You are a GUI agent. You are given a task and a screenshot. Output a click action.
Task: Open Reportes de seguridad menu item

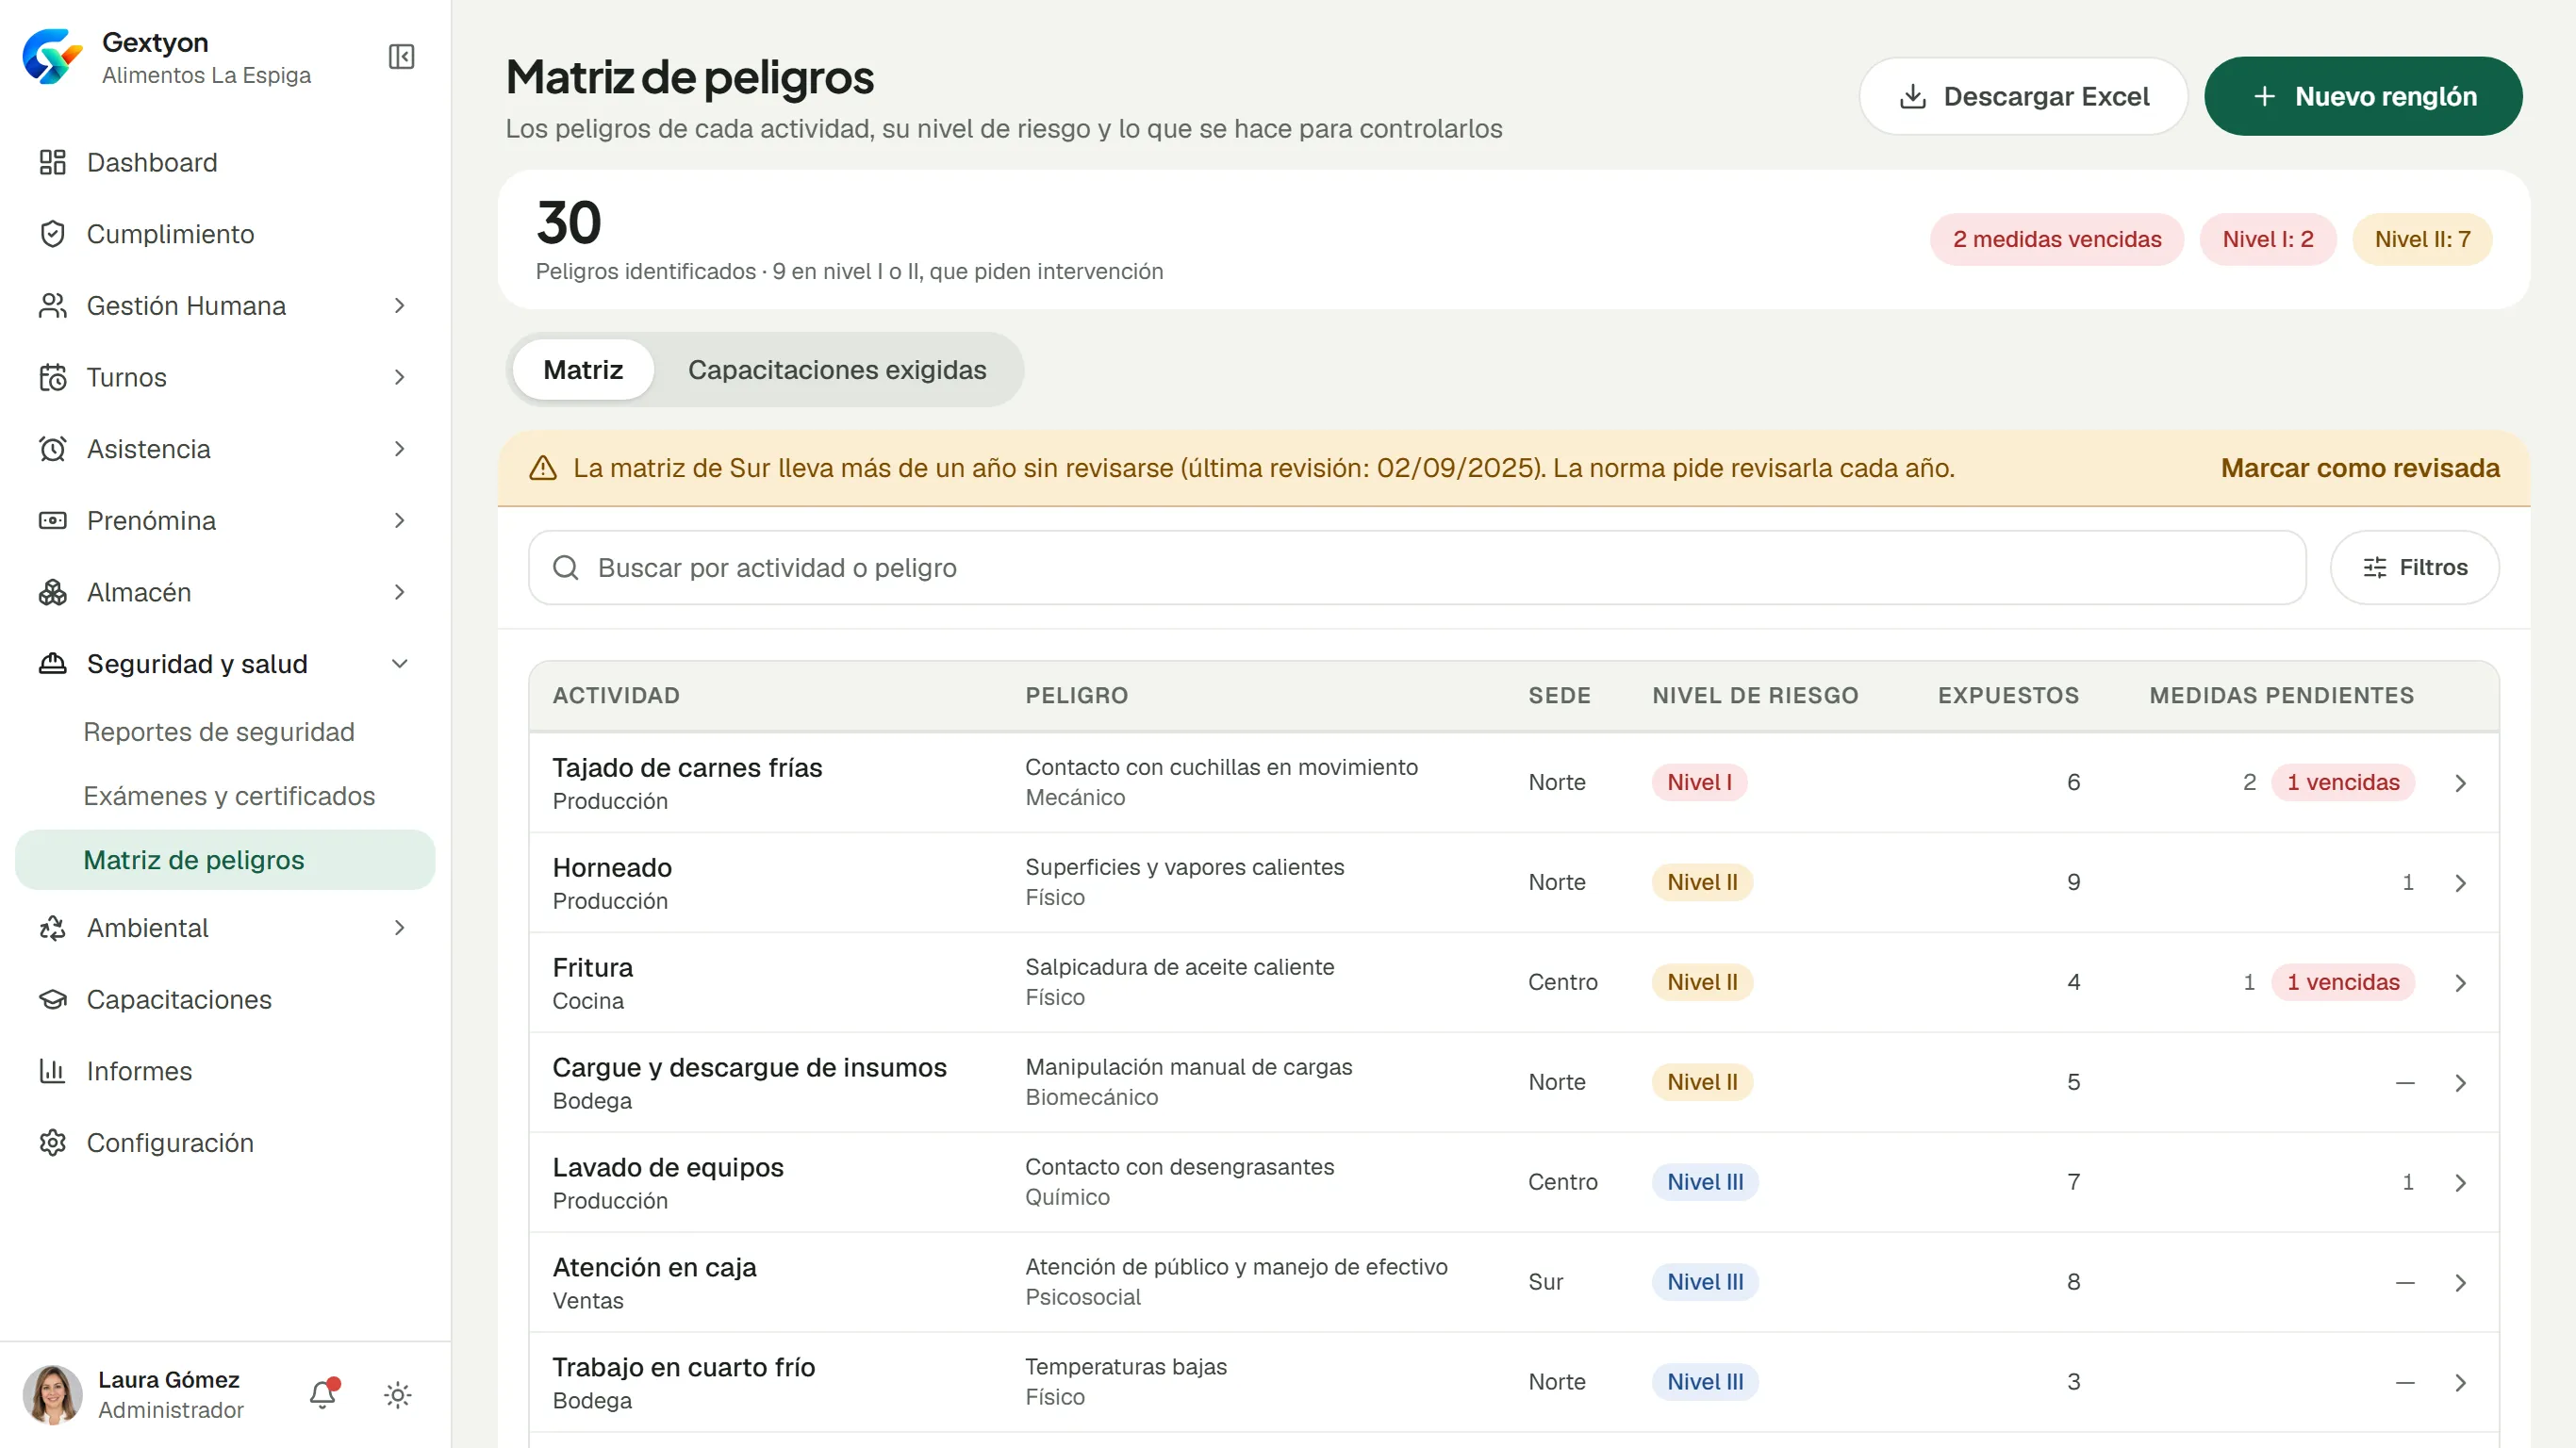coord(219,732)
